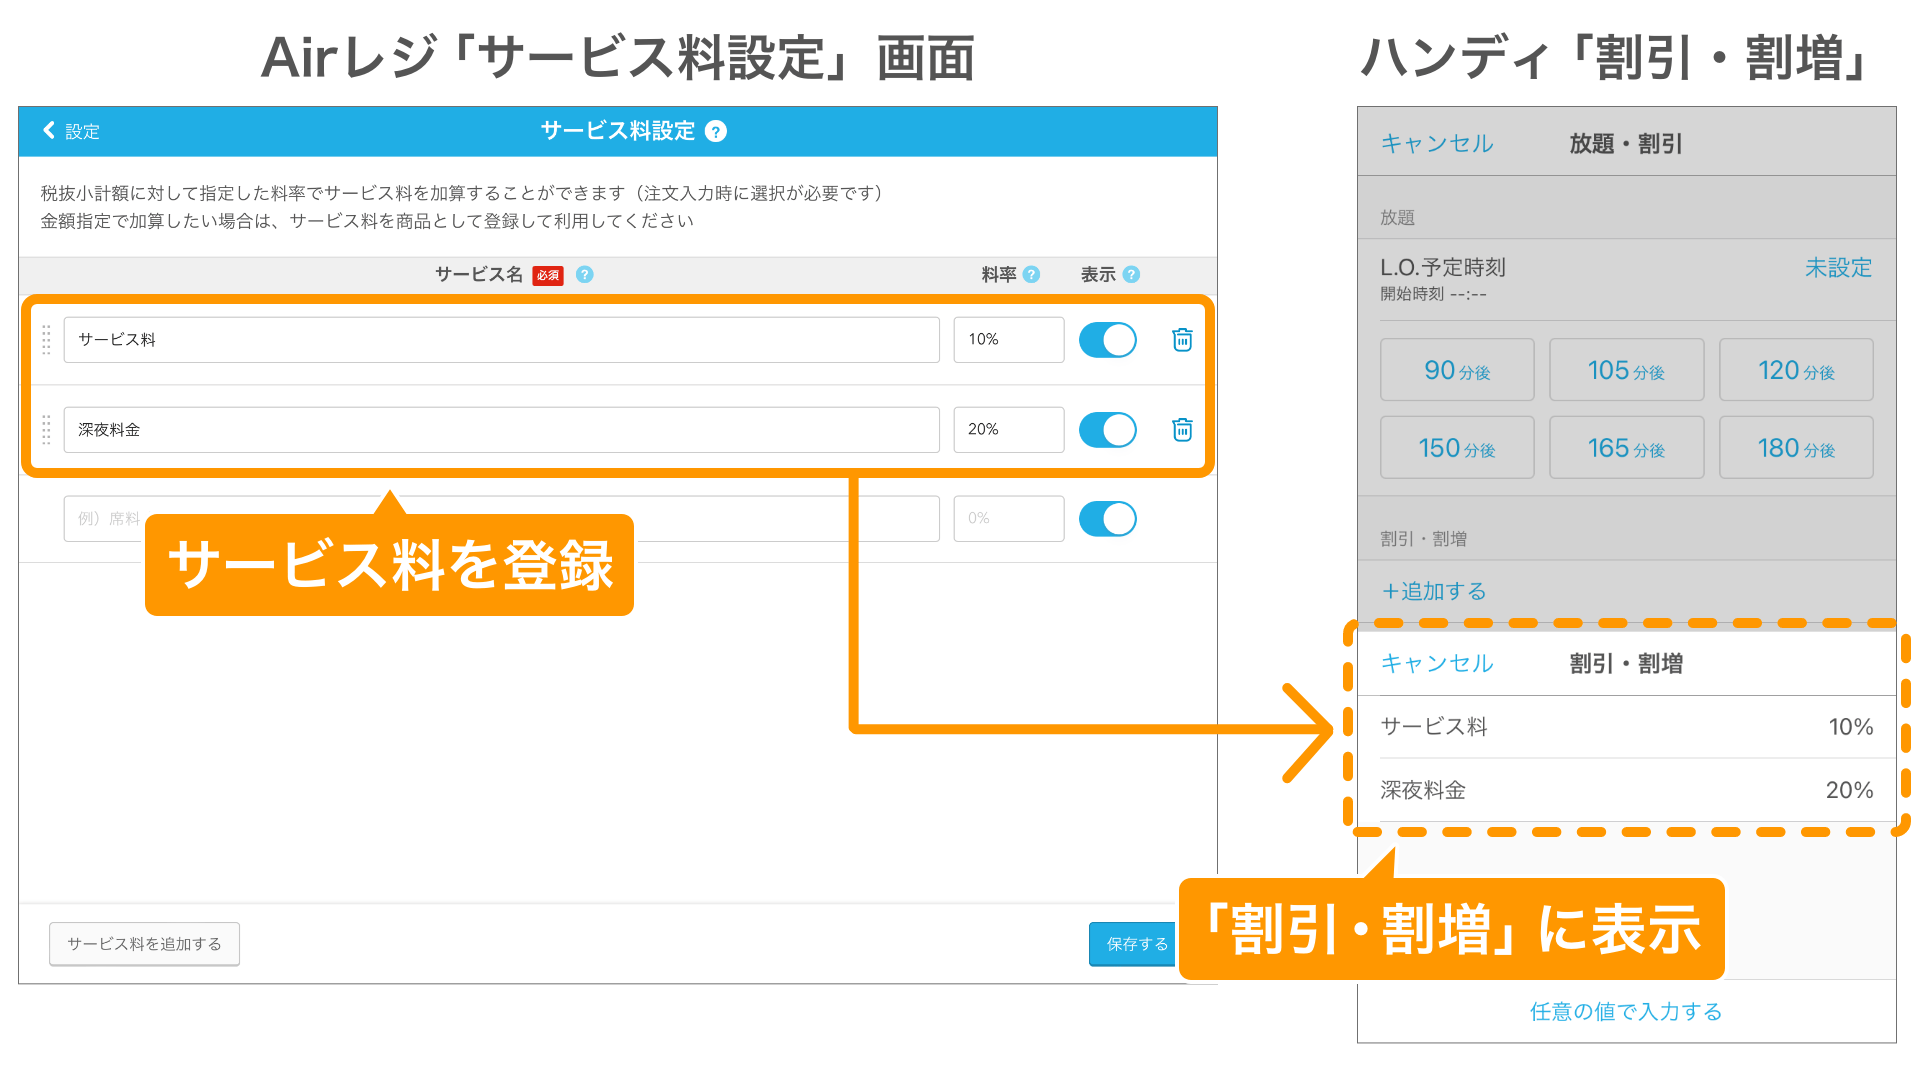Tap 未設定 for L.O.予定時刻
This screenshot has height=1080, width=1920.
[1838, 268]
